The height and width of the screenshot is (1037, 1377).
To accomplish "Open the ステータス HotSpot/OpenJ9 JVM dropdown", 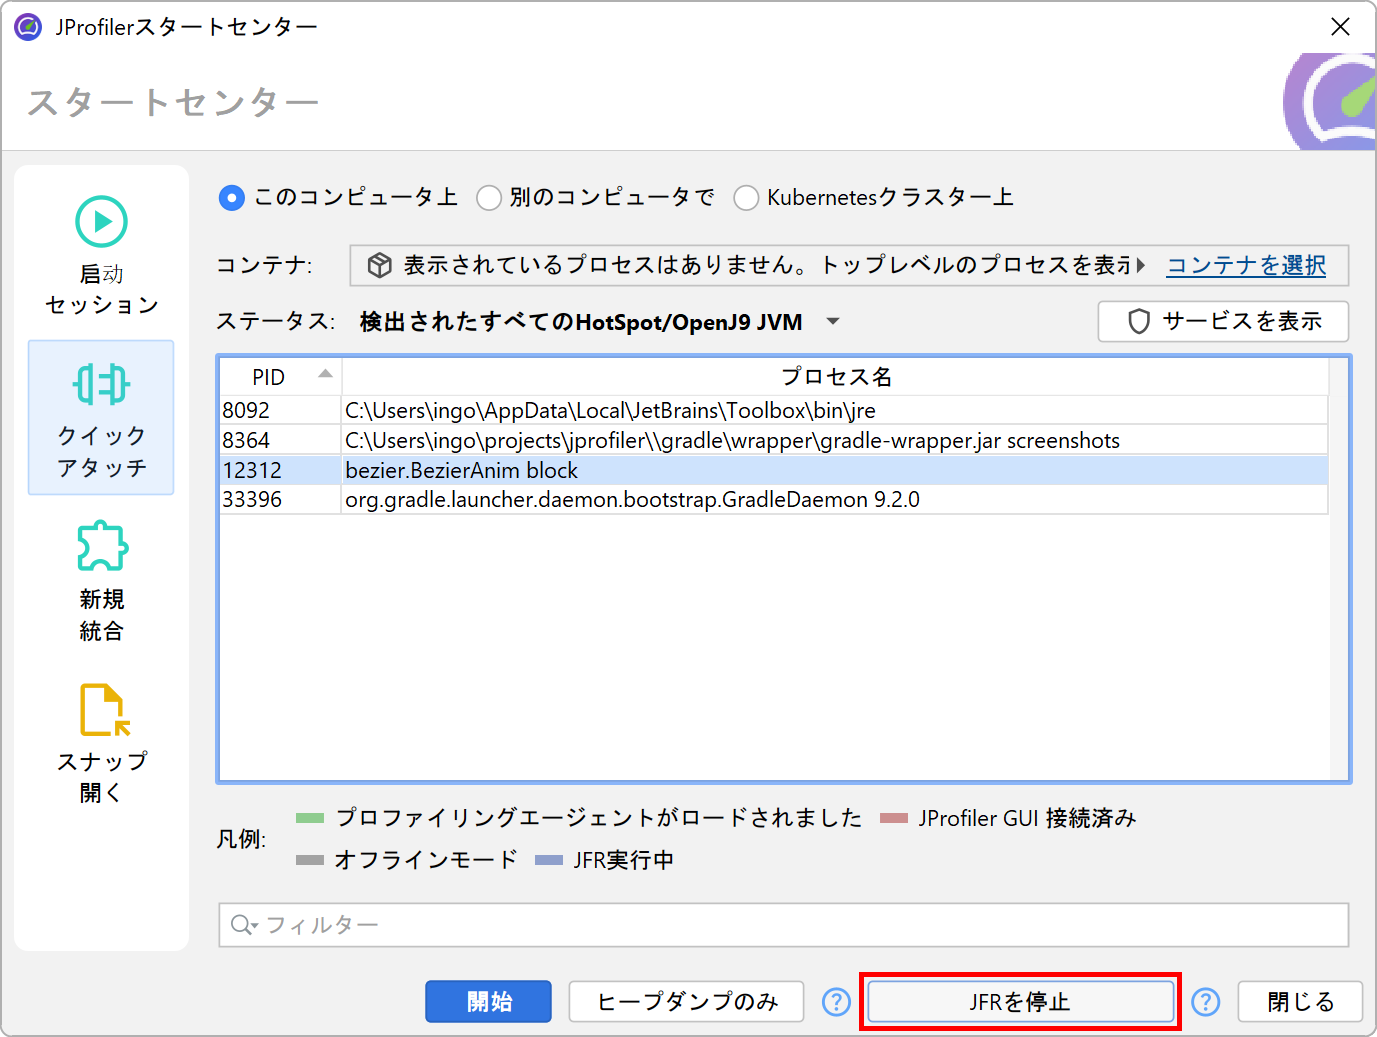I will point(832,322).
